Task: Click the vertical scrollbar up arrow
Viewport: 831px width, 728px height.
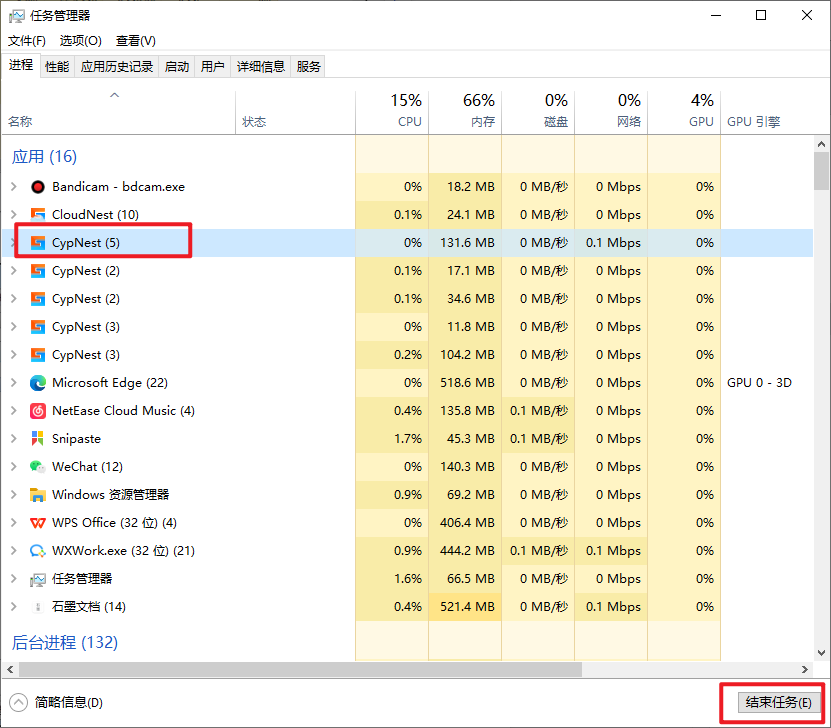Action: pos(821,144)
